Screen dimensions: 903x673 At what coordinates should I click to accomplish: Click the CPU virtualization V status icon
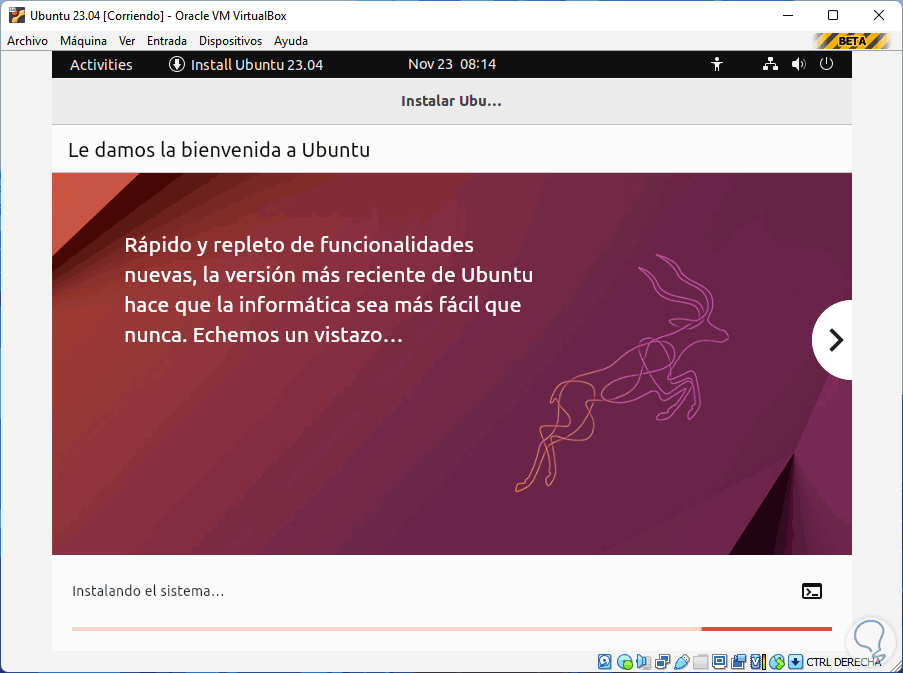758,661
